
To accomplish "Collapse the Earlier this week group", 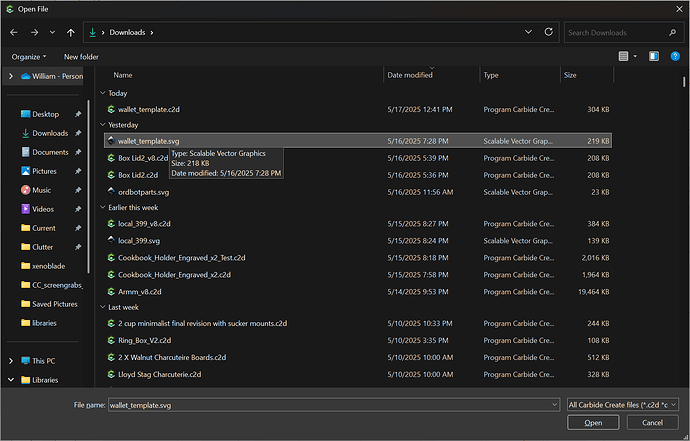I will point(103,207).
